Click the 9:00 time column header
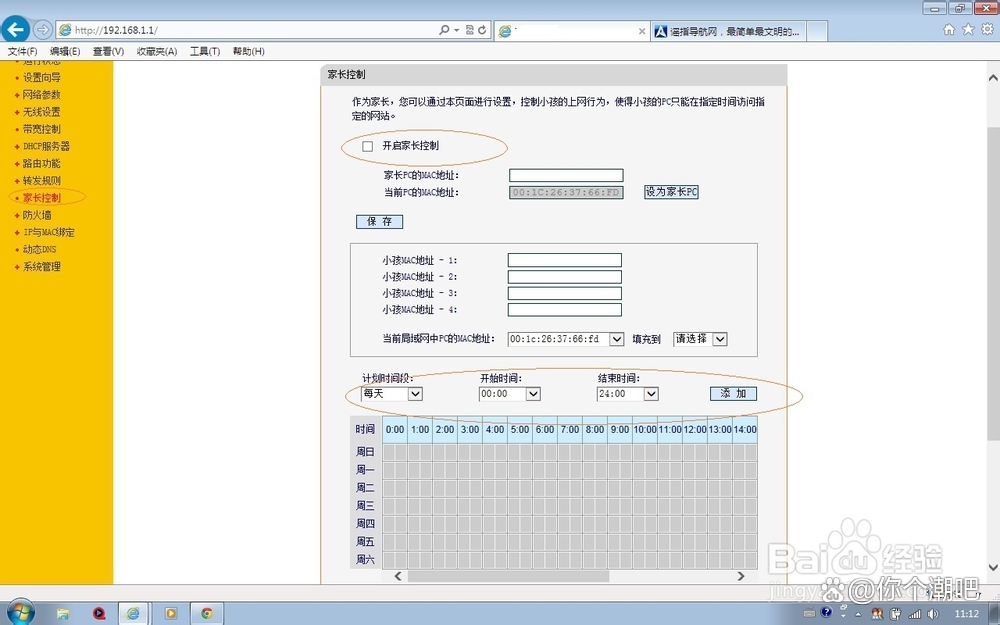Viewport: 1000px width, 625px height. click(x=620, y=430)
